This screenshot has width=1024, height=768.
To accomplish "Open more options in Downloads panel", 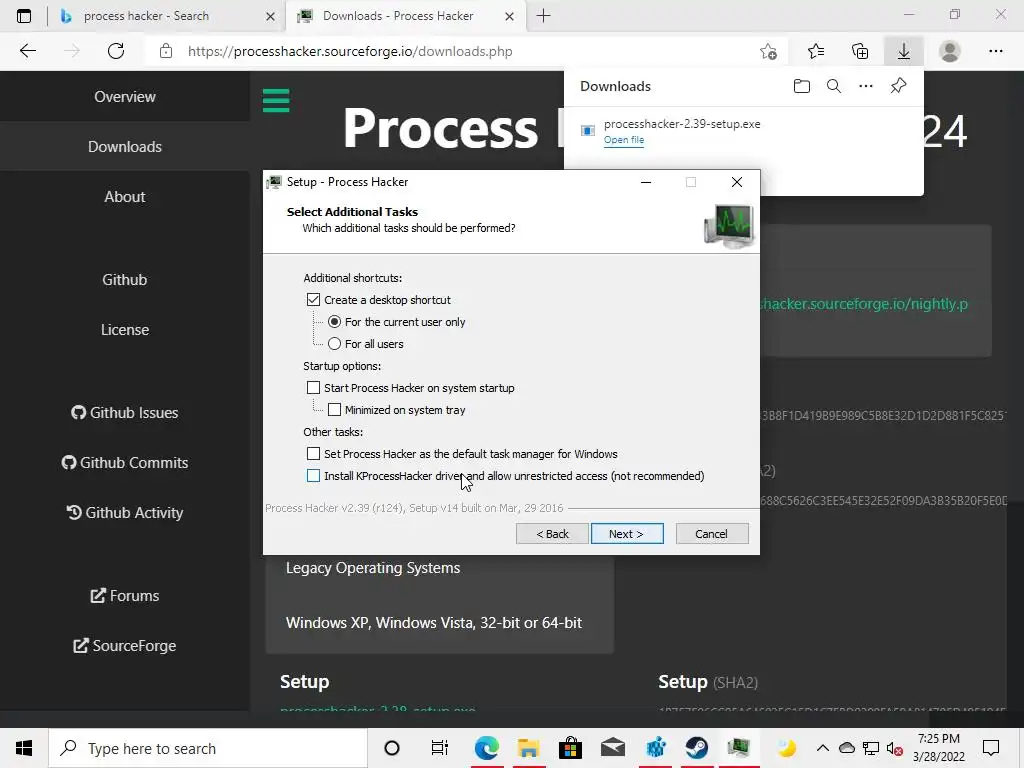I will click(866, 86).
